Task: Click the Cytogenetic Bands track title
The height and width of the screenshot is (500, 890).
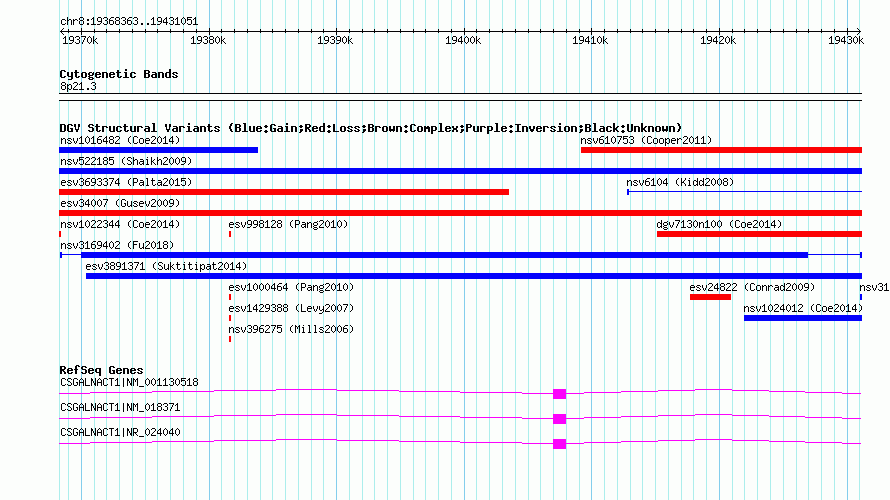Action: pyautogui.click(x=119, y=74)
